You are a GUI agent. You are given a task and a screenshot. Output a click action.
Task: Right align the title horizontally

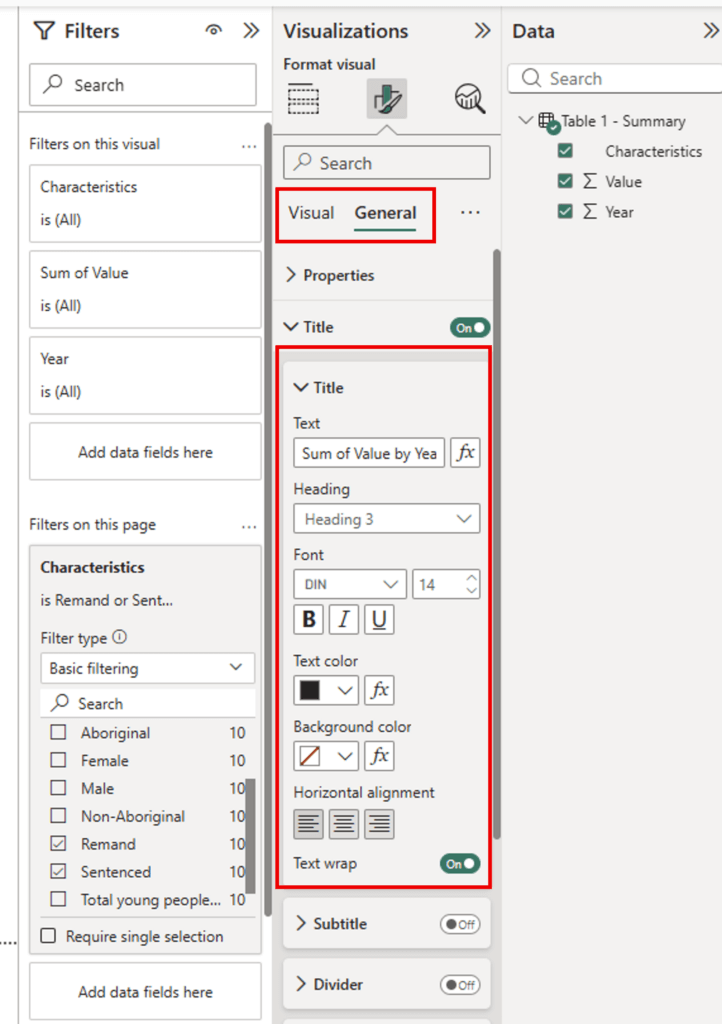point(379,824)
